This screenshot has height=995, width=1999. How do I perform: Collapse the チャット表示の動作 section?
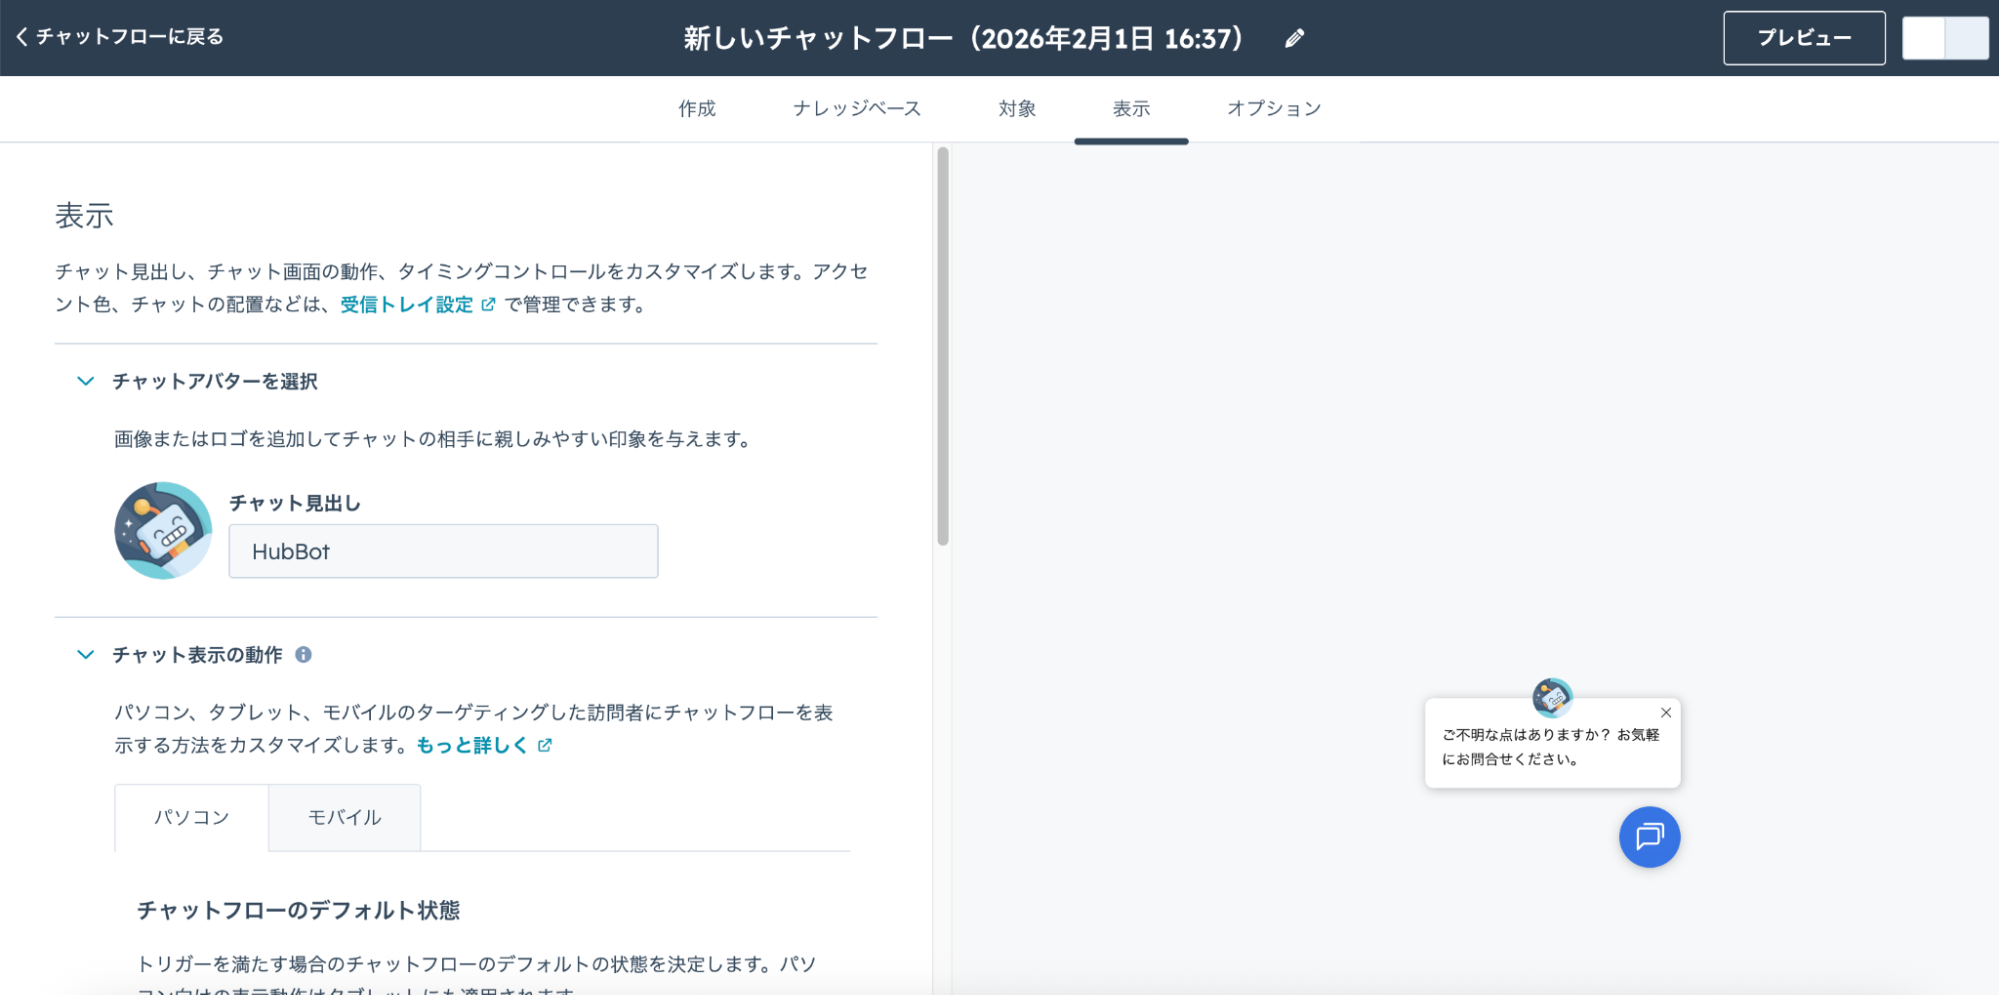pos(86,655)
